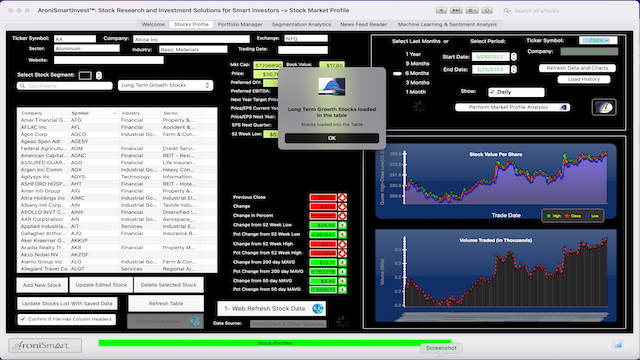Select the 6 Months period option
The height and width of the screenshot is (360, 640).
[x=417, y=73]
